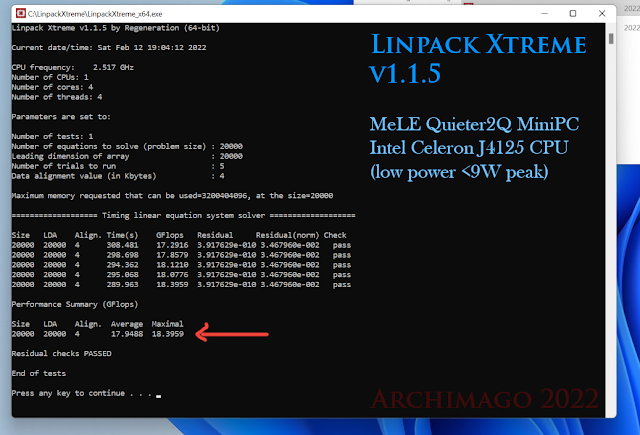
Task: Click the 'Number of tests: 1' line
Action: (52, 136)
